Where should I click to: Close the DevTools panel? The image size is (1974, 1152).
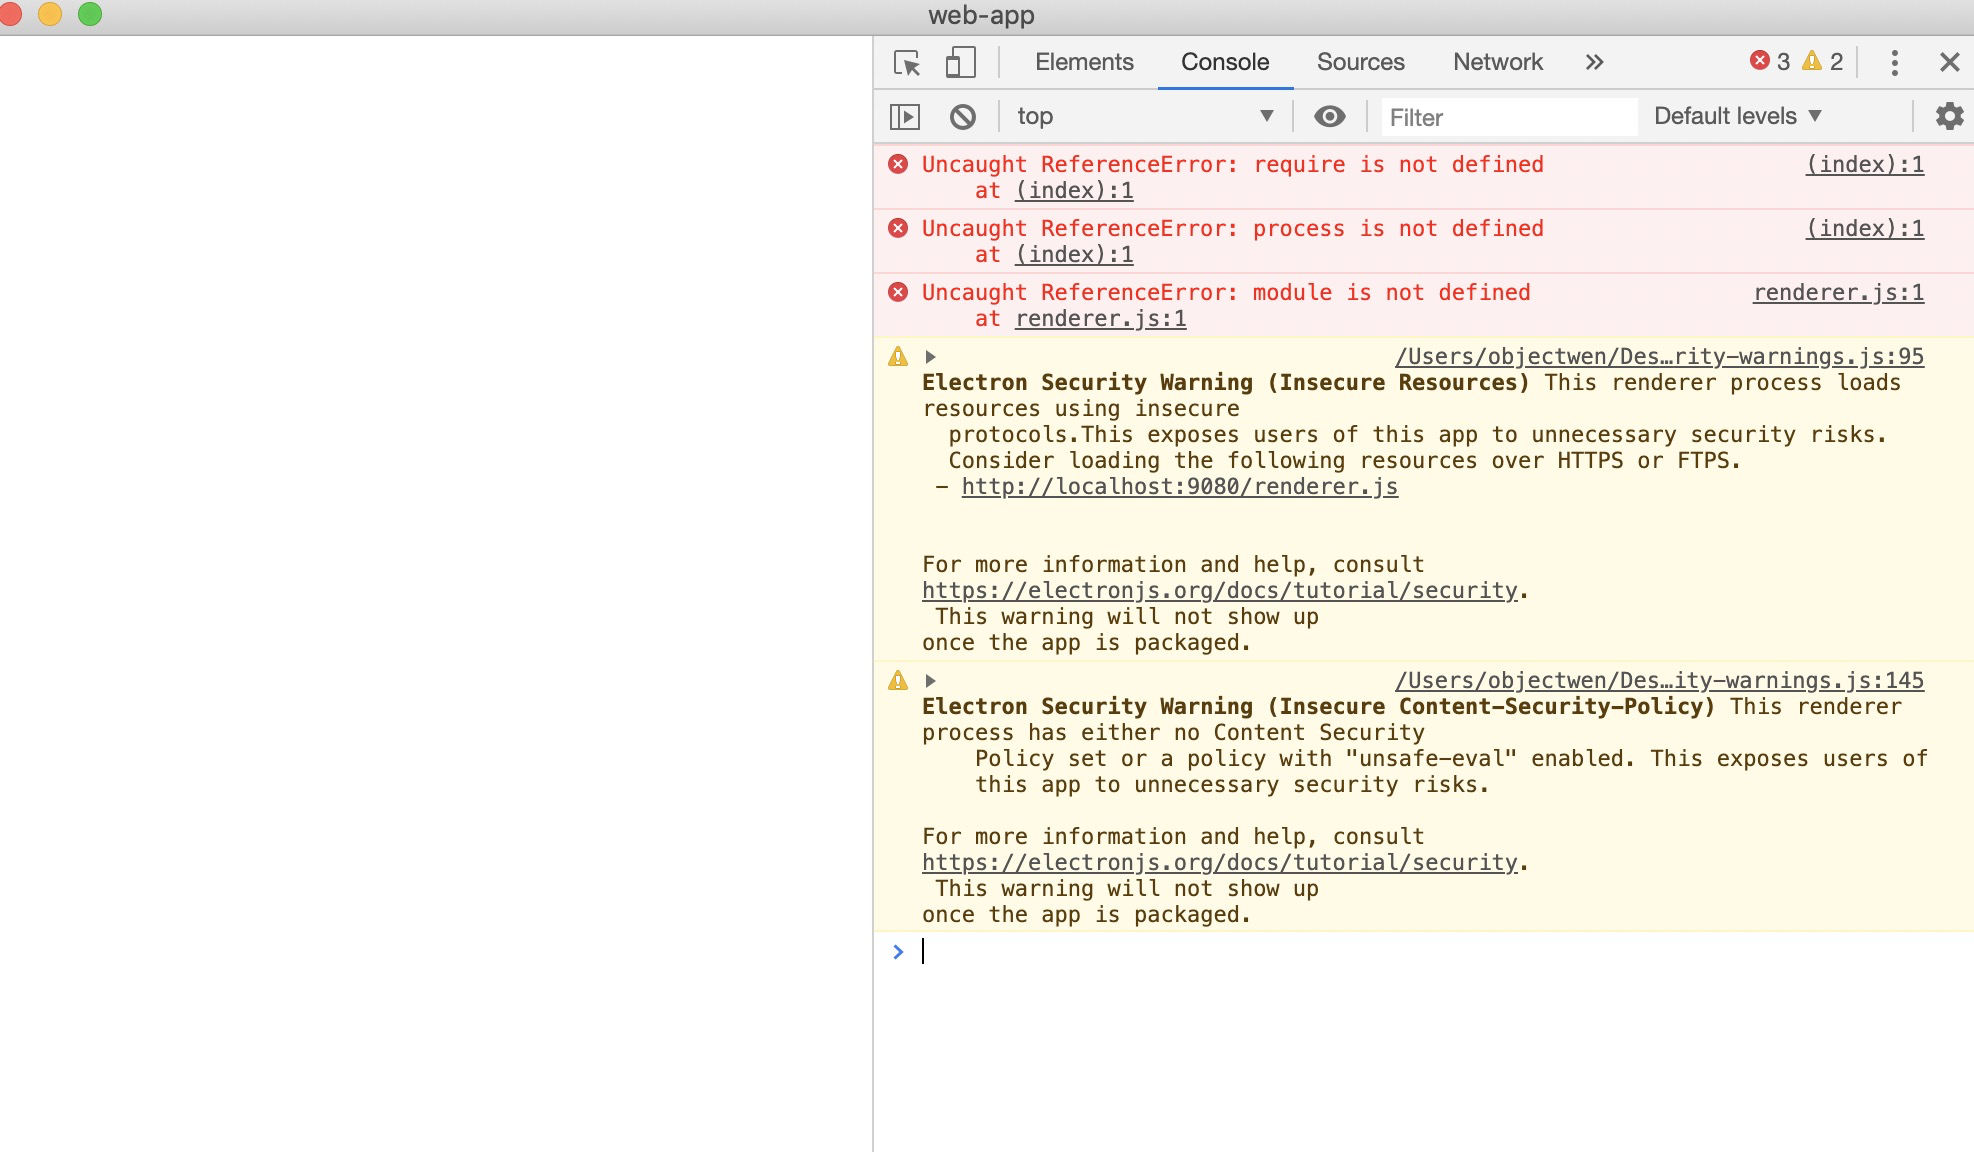click(1949, 63)
